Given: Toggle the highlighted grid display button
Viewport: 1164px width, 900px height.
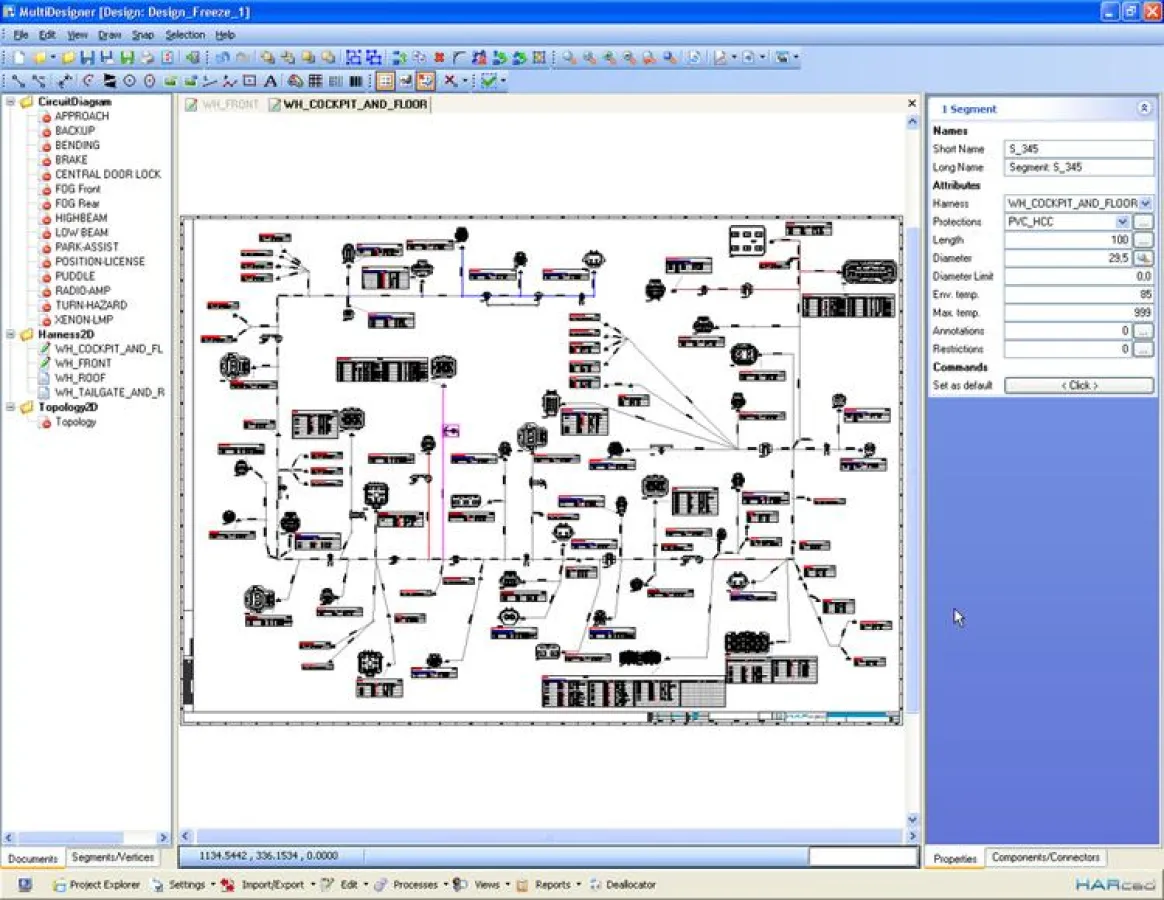Looking at the screenshot, I should coord(385,81).
